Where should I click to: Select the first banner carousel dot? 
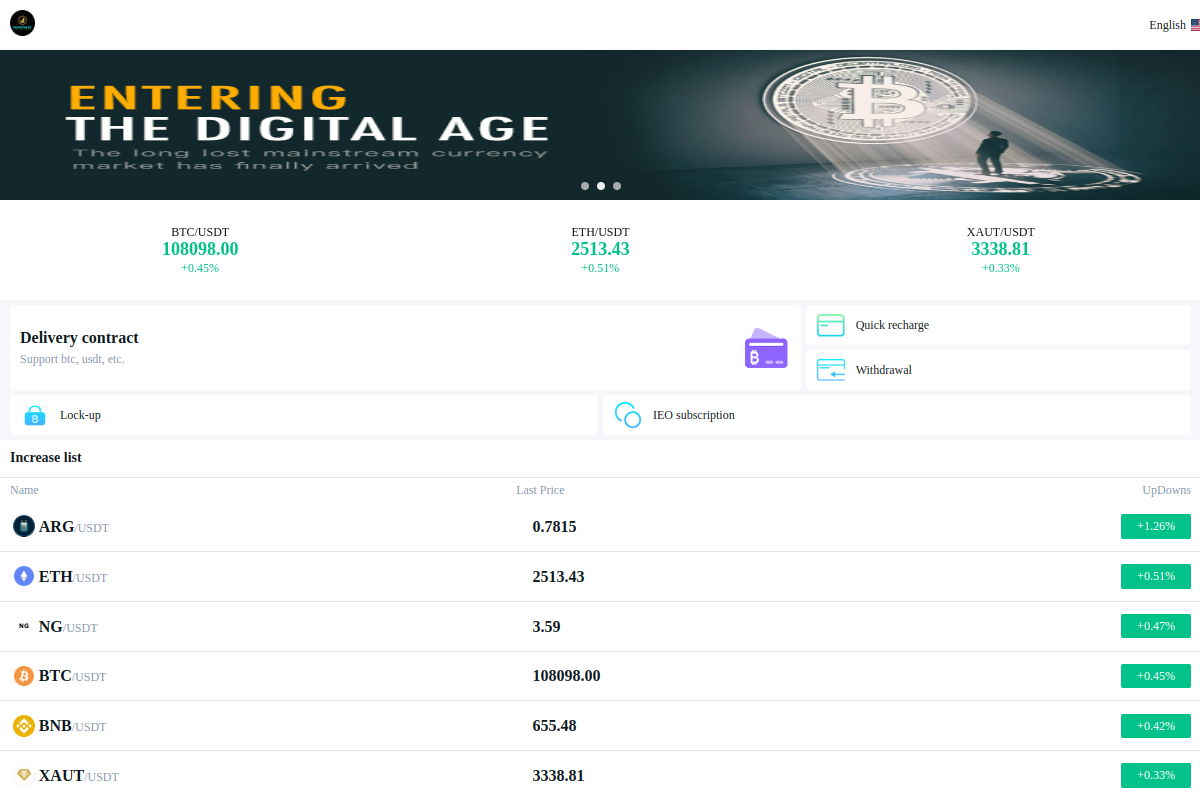pyautogui.click(x=585, y=186)
